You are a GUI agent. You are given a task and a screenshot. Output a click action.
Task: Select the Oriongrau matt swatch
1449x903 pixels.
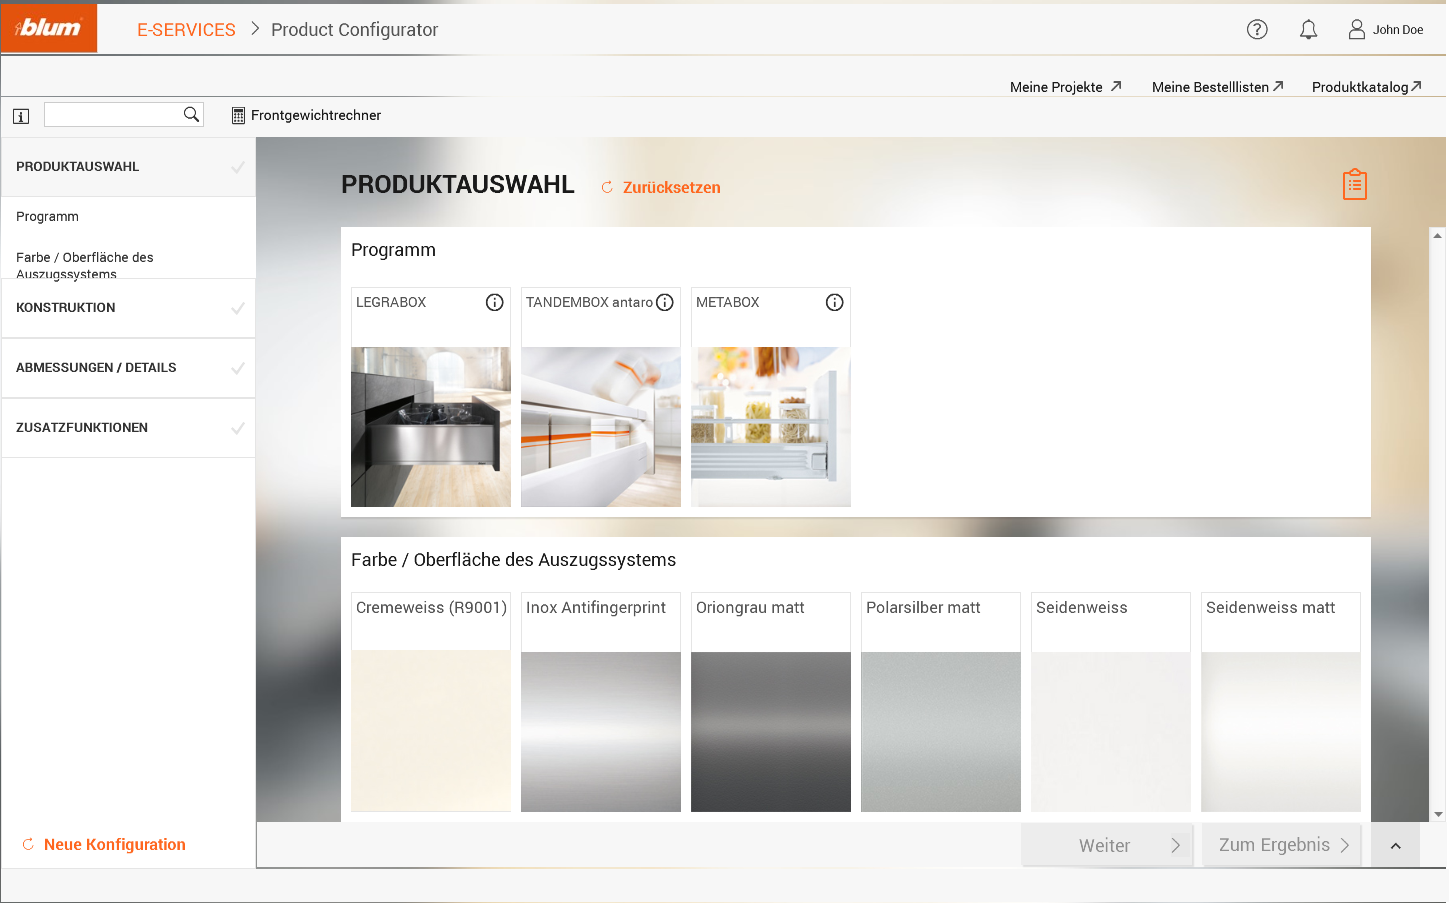771,732
